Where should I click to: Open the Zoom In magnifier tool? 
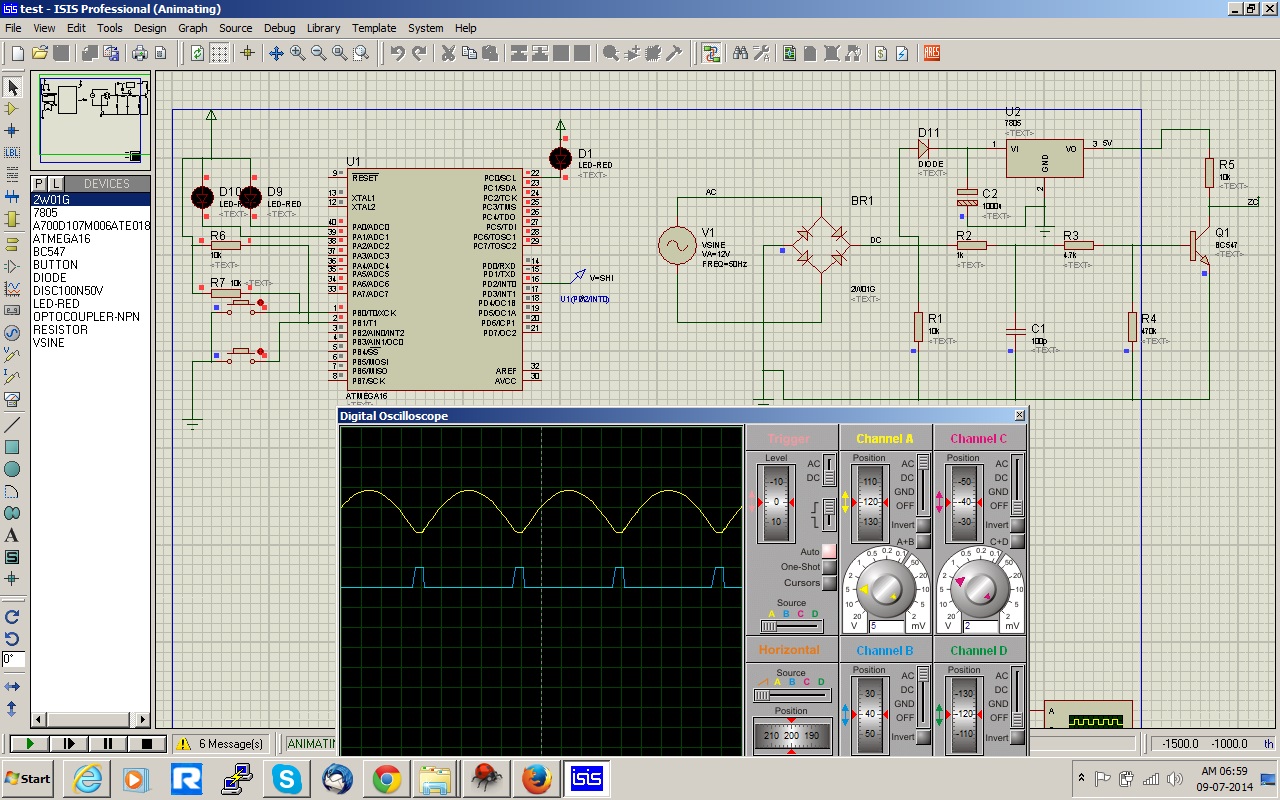297,53
